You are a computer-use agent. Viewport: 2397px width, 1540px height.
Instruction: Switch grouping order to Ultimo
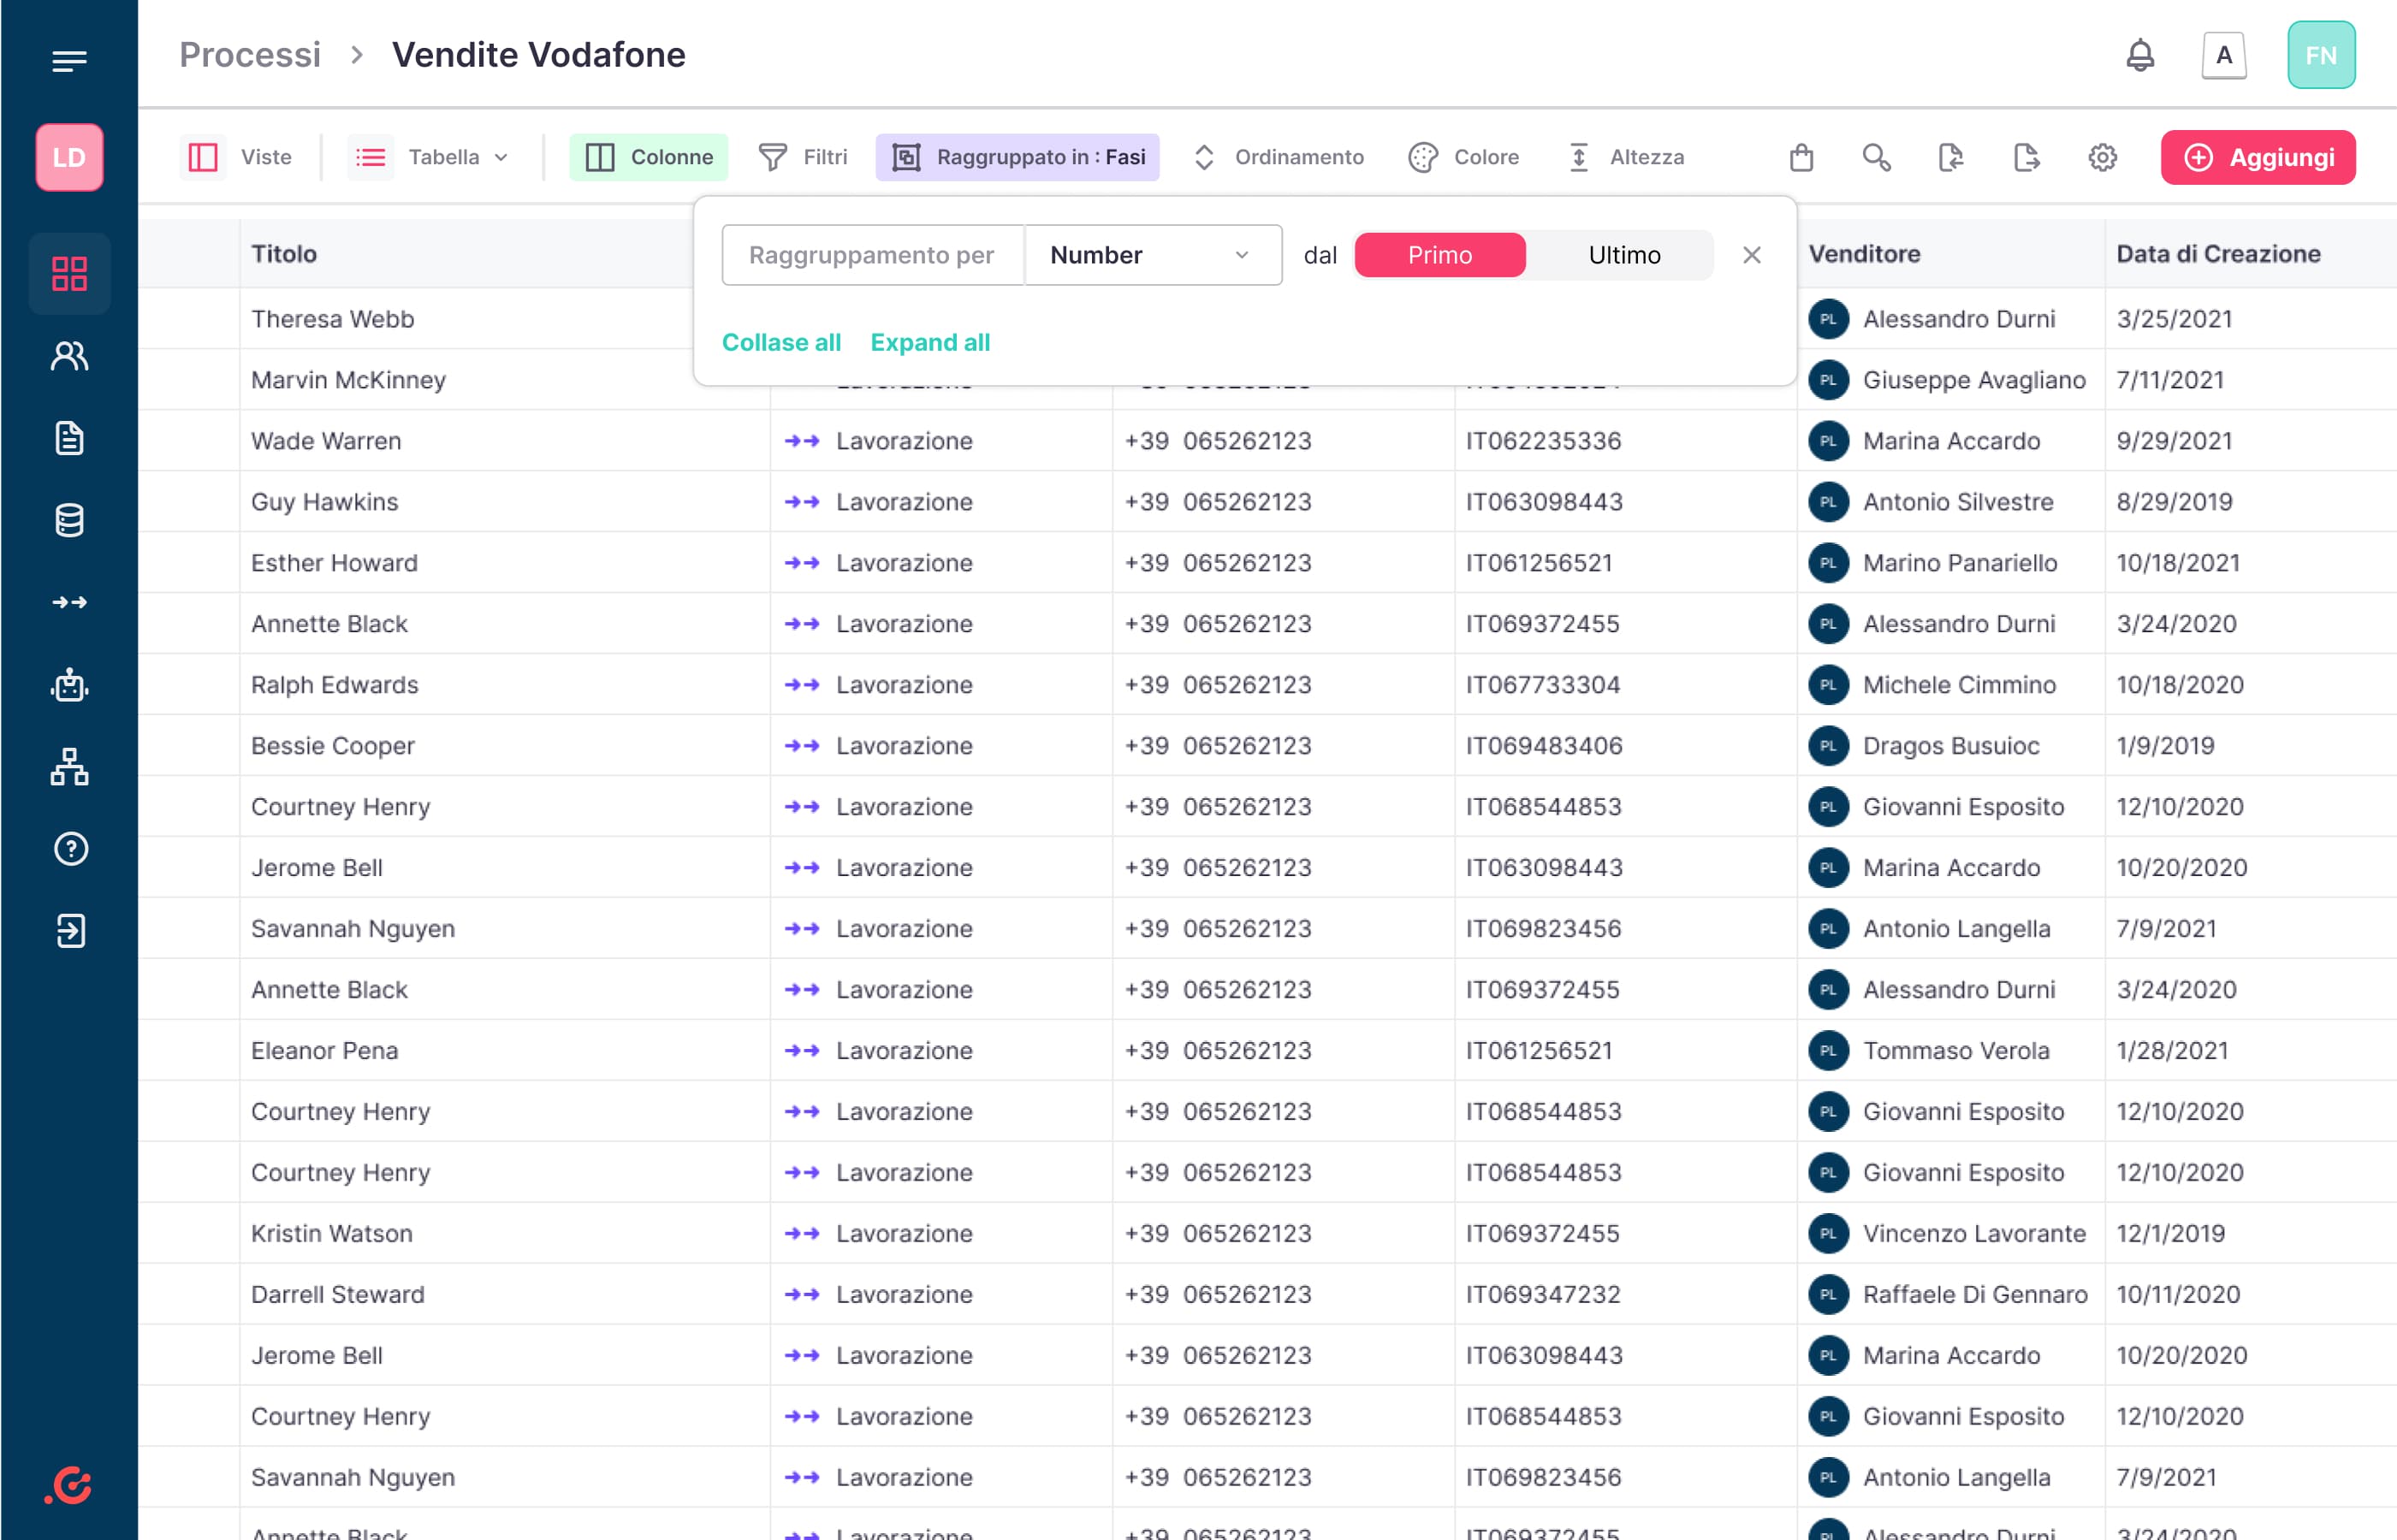click(1623, 255)
